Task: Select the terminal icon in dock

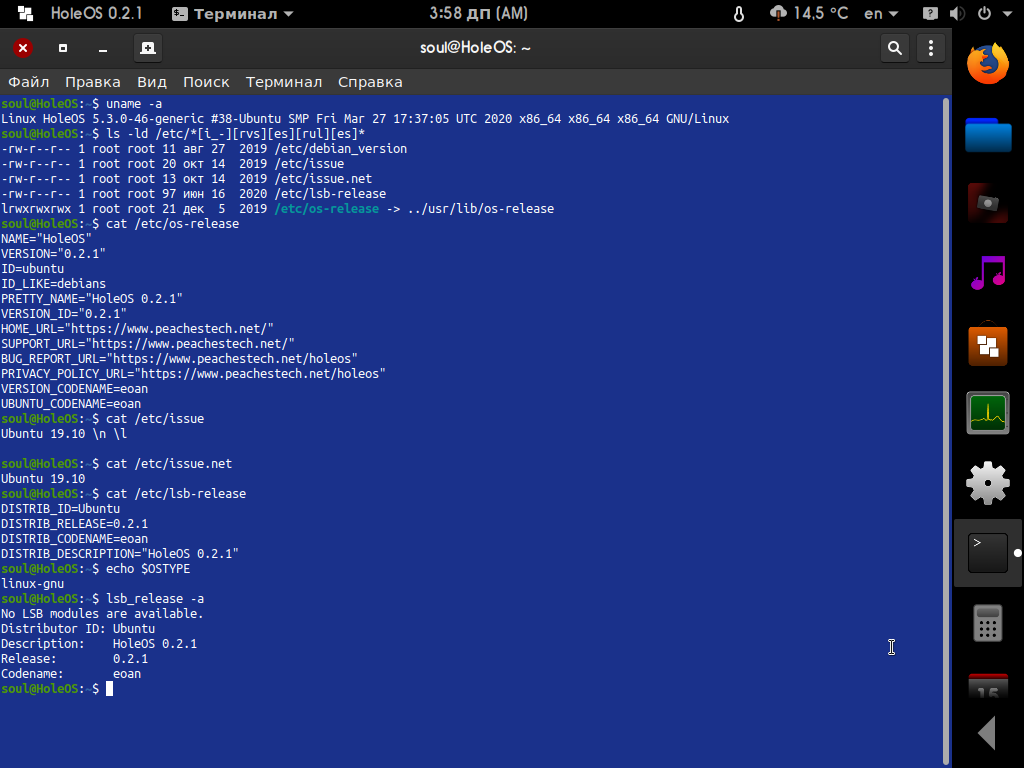Action: (987, 553)
